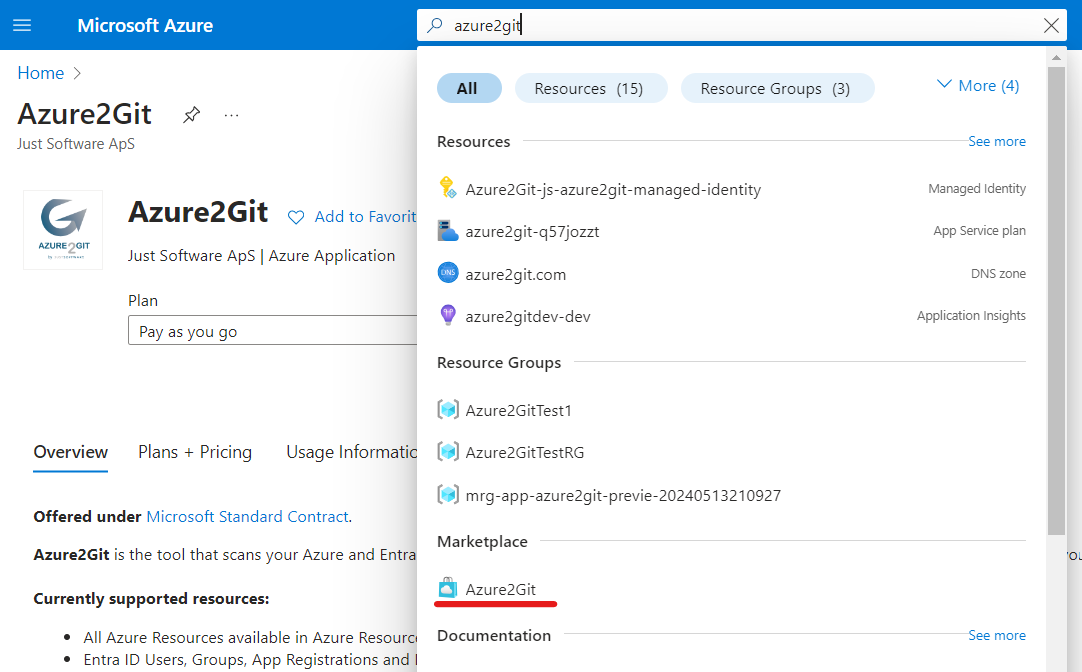Select the App Service plan icon for azure2git-q57jozzt
Screen dimensions: 1082x672
447,230
